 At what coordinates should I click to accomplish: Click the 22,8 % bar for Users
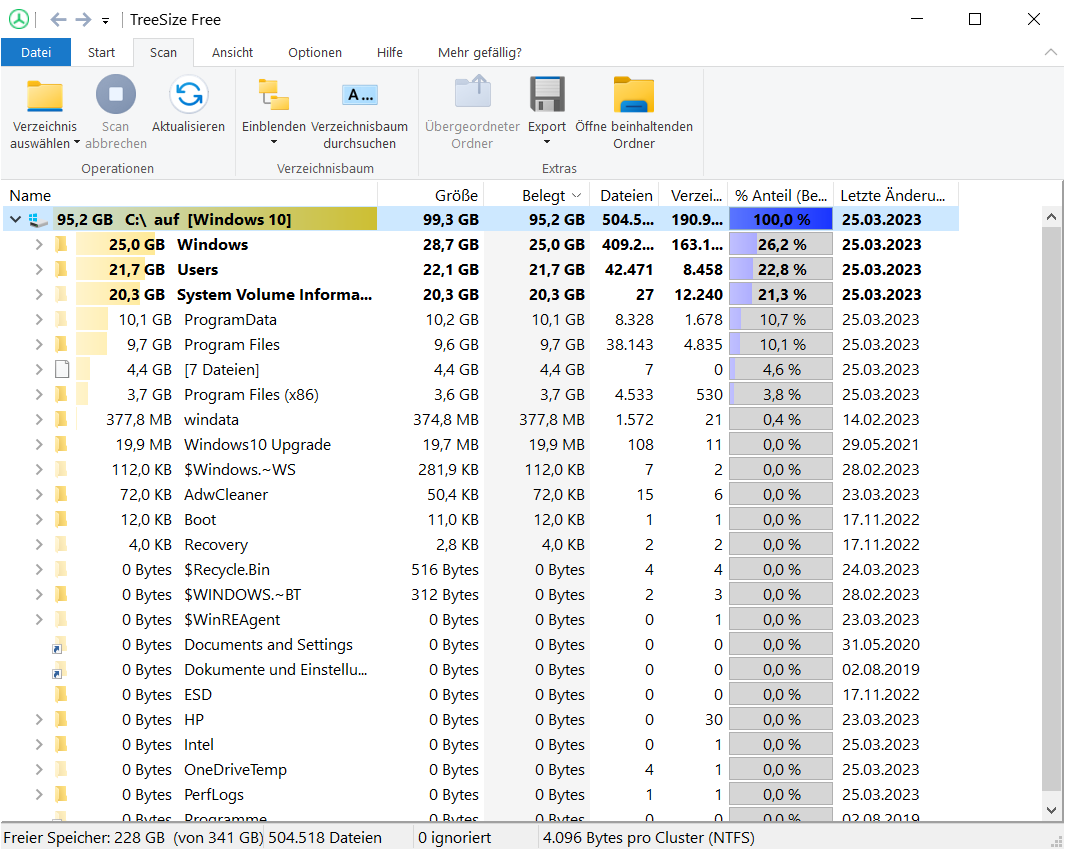coord(781,270)
